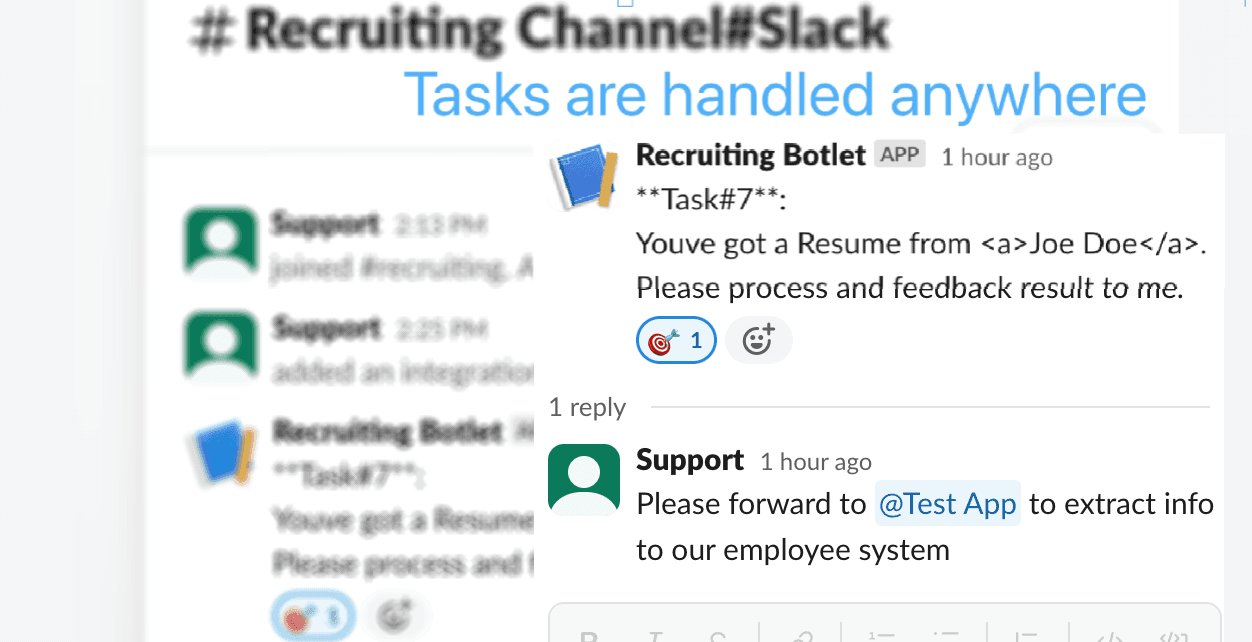Toggle the dart reaction under Task#7 thread message
Viewport: 1252px width, 642px height.
coord(676,342)
